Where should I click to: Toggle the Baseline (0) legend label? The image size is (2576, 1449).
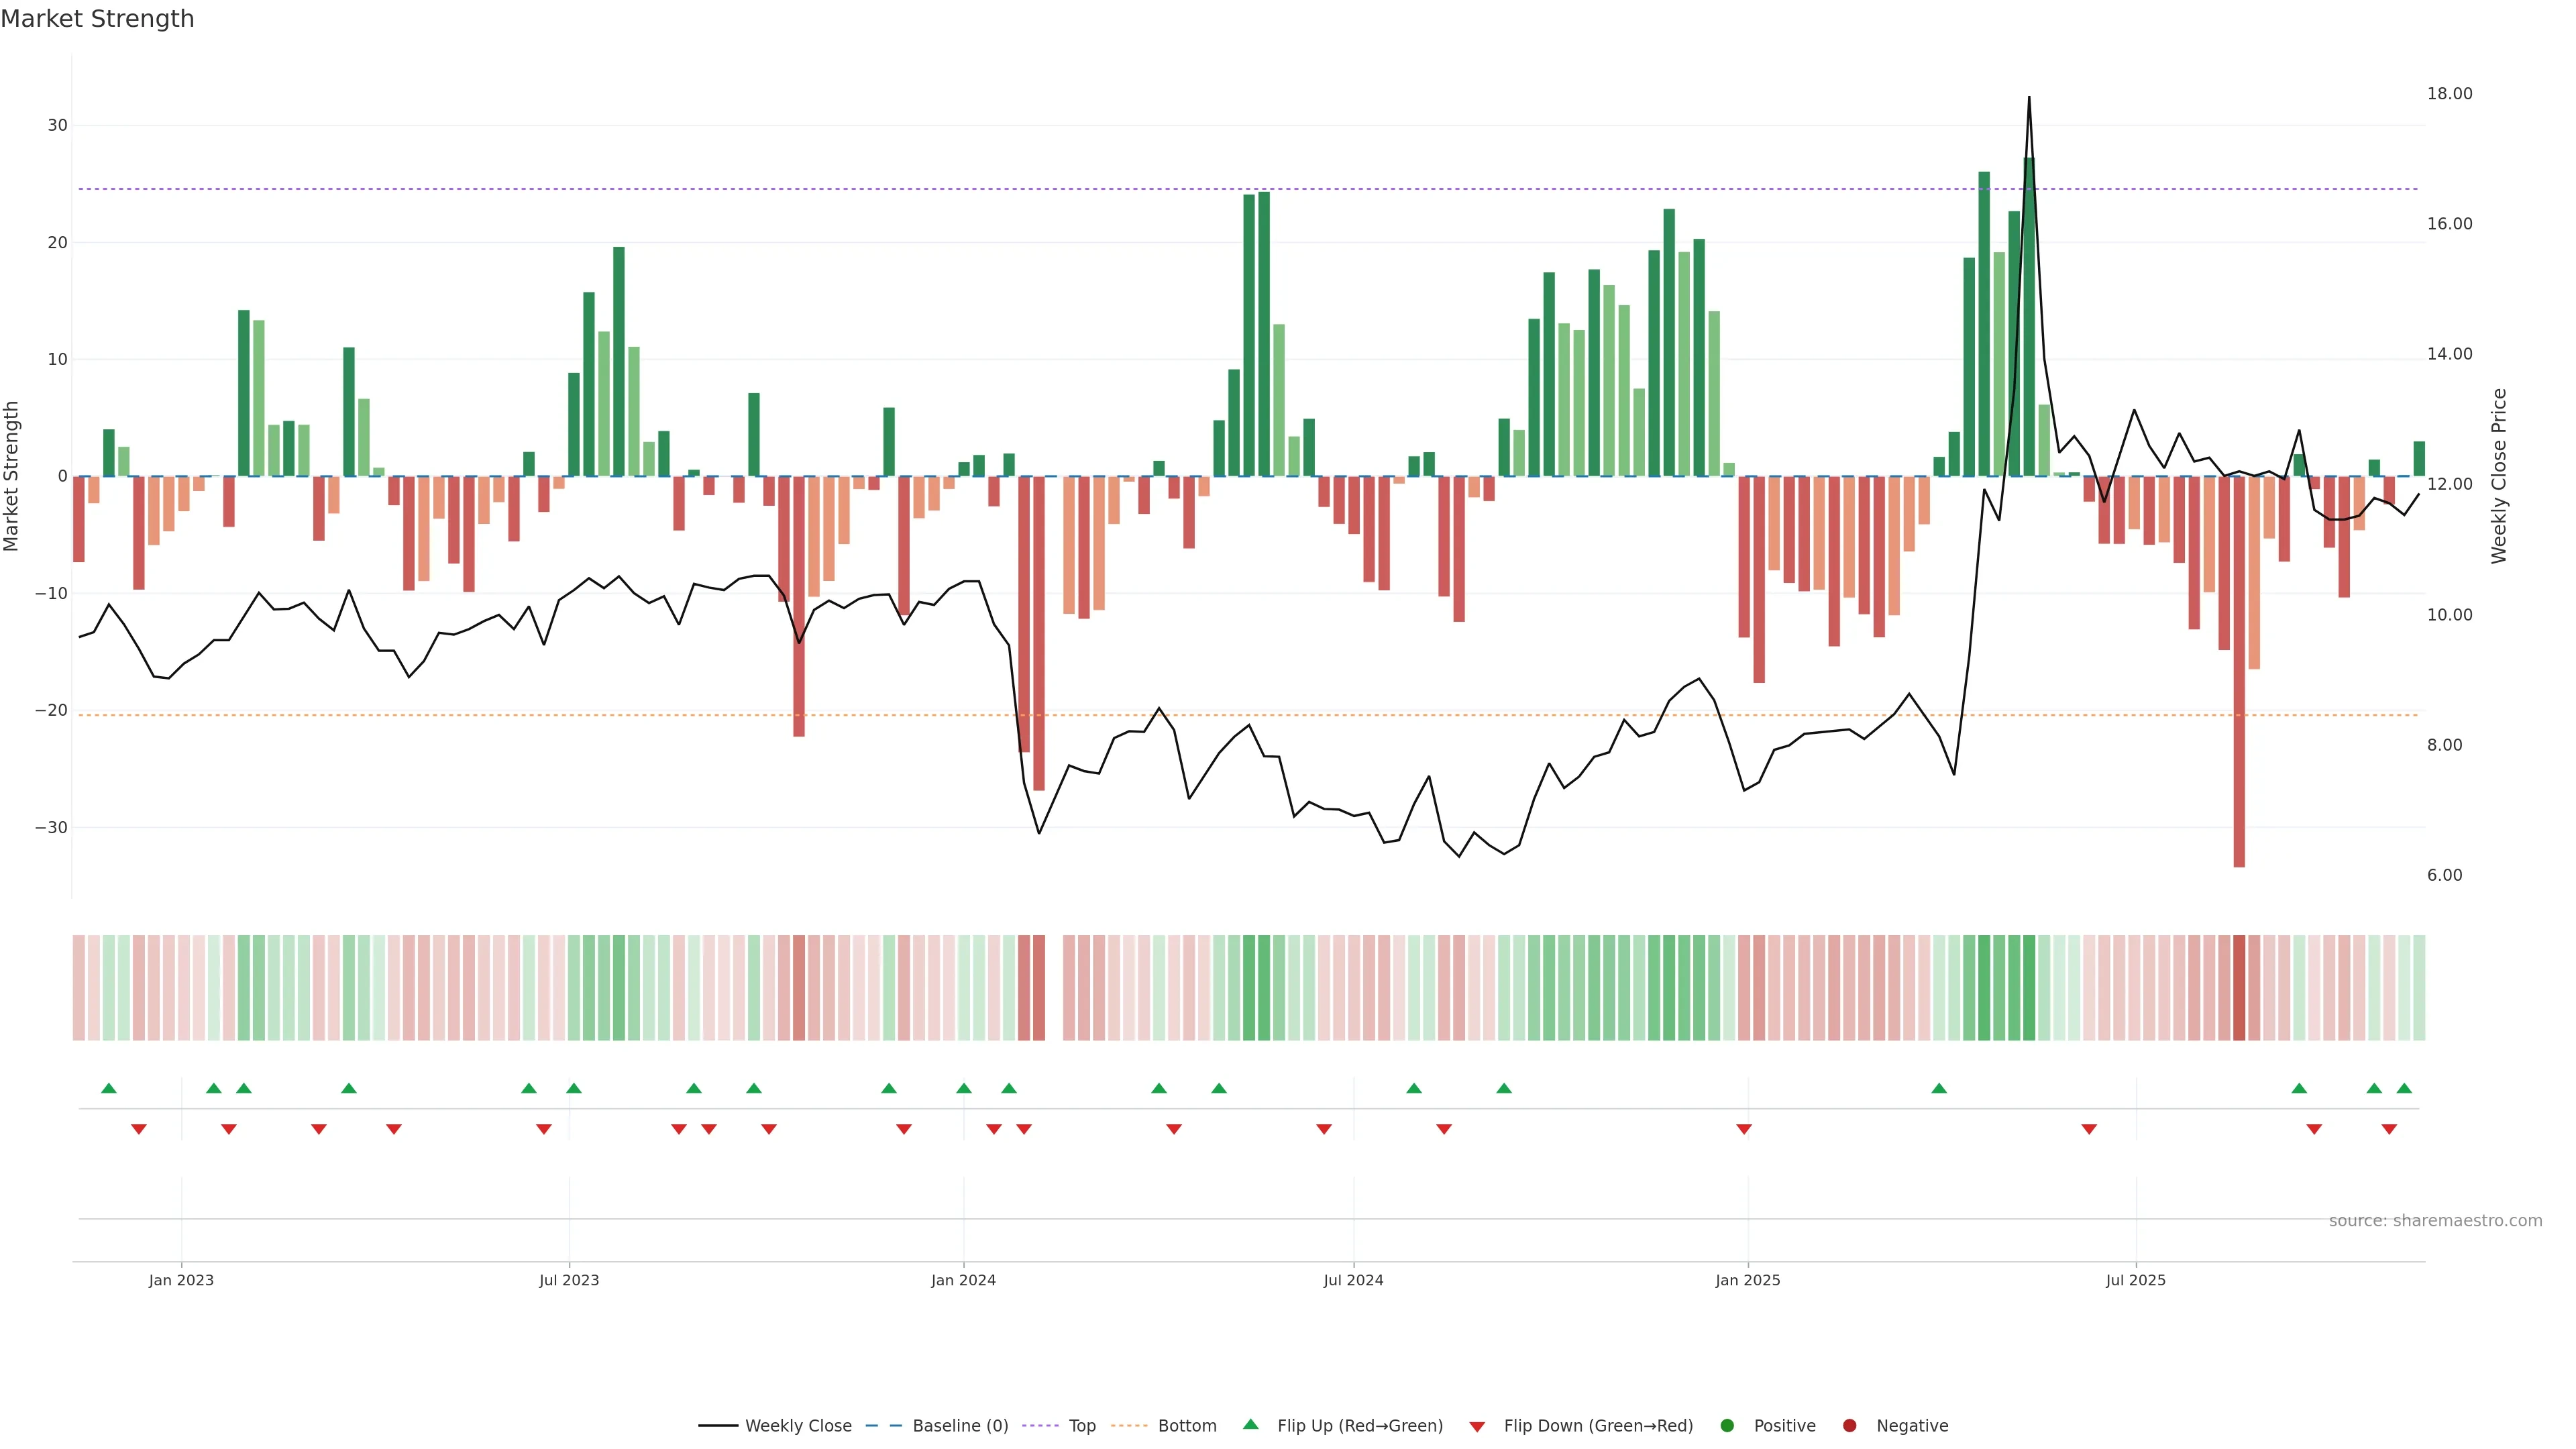960,1425
